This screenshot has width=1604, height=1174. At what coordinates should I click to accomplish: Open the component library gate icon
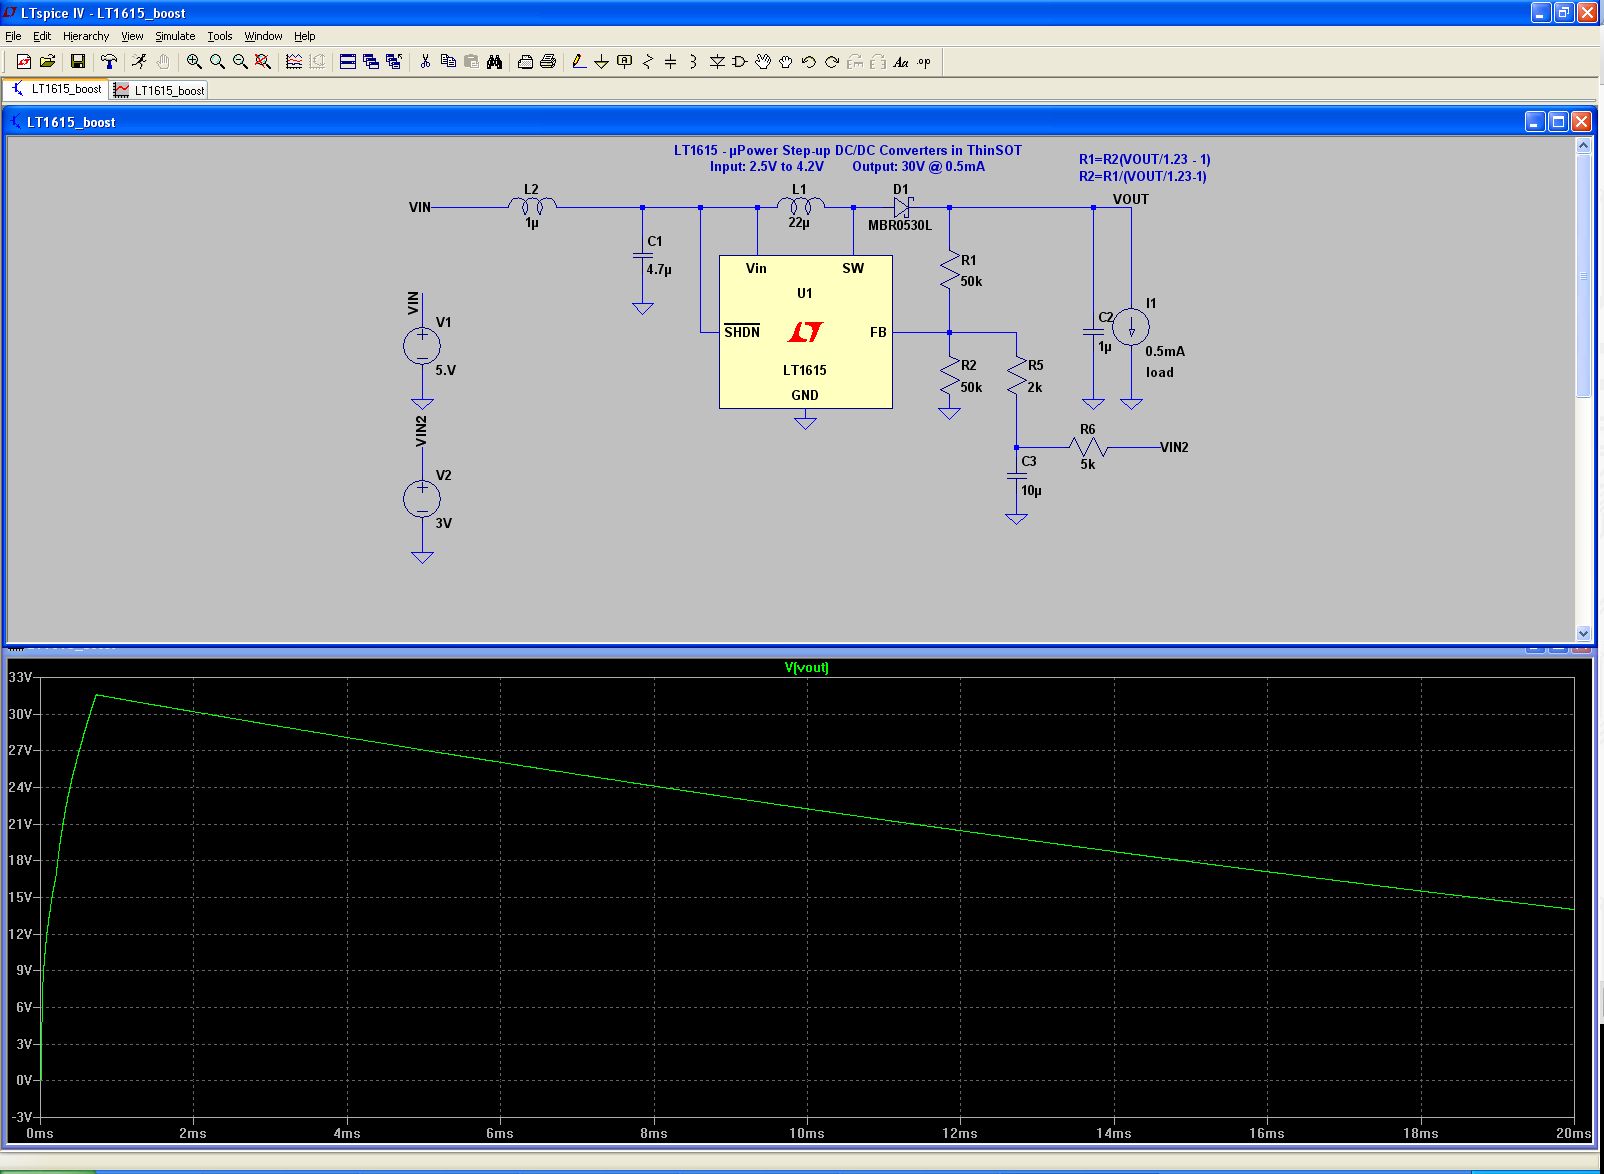pyautogui.click(x=740, y=62)
